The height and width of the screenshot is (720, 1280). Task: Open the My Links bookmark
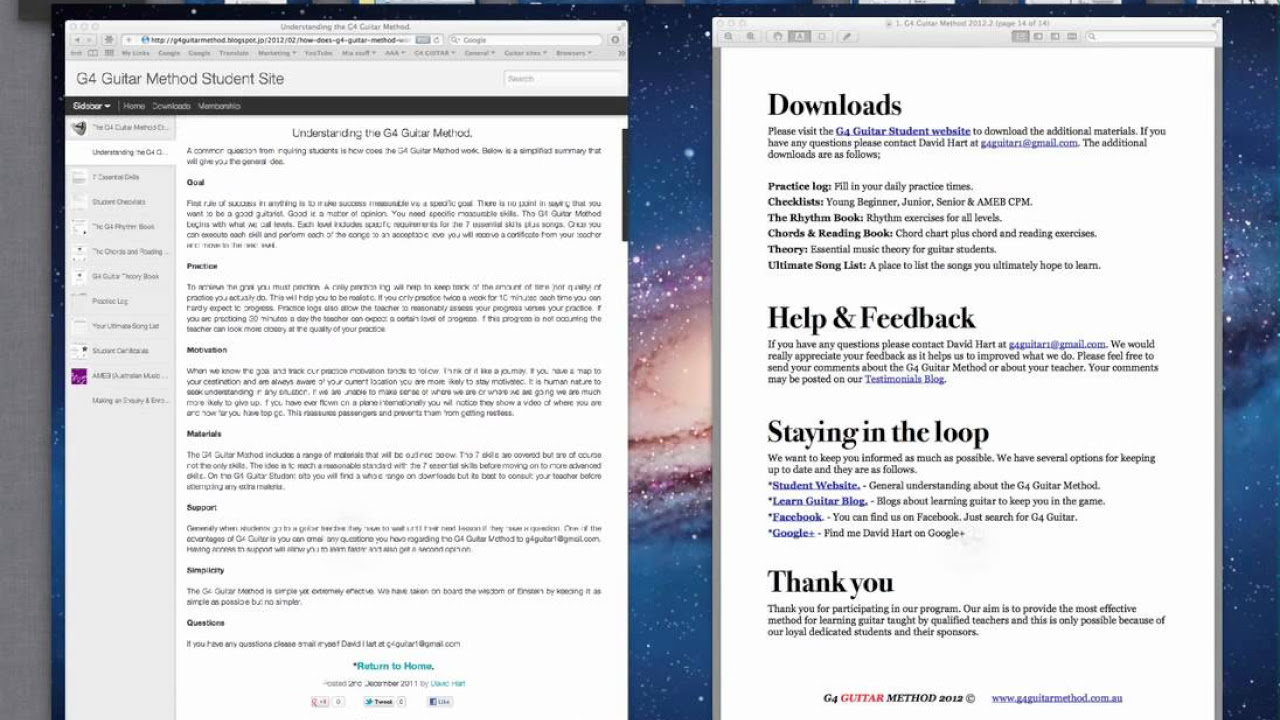135,53
